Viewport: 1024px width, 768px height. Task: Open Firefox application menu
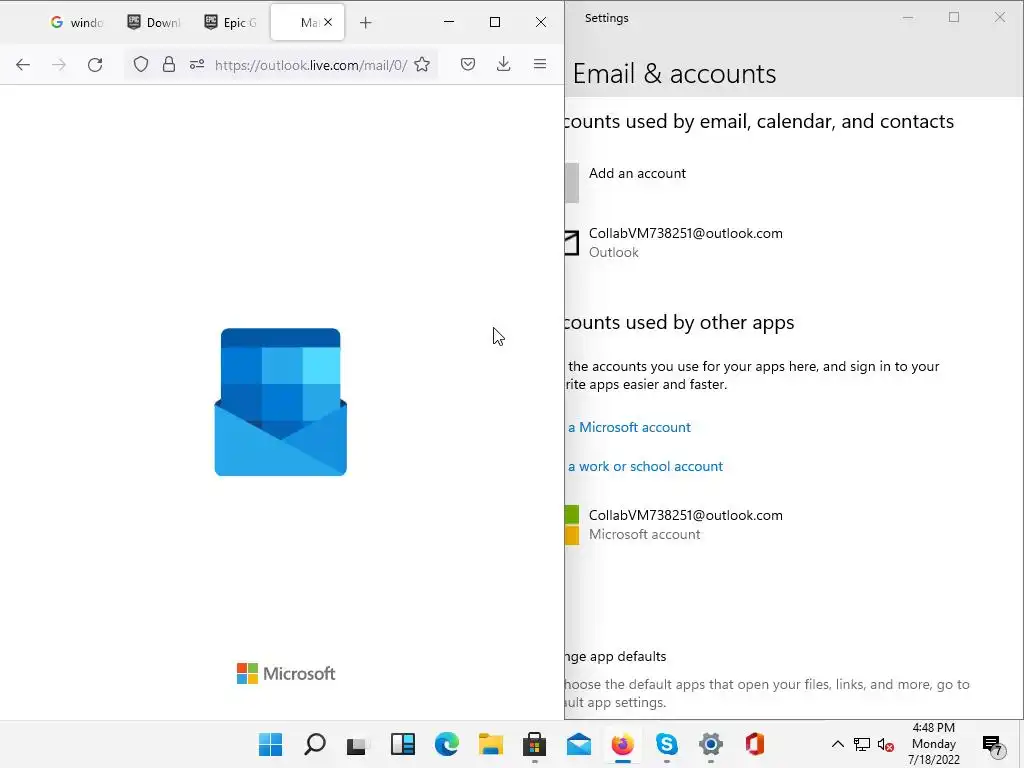539,64
